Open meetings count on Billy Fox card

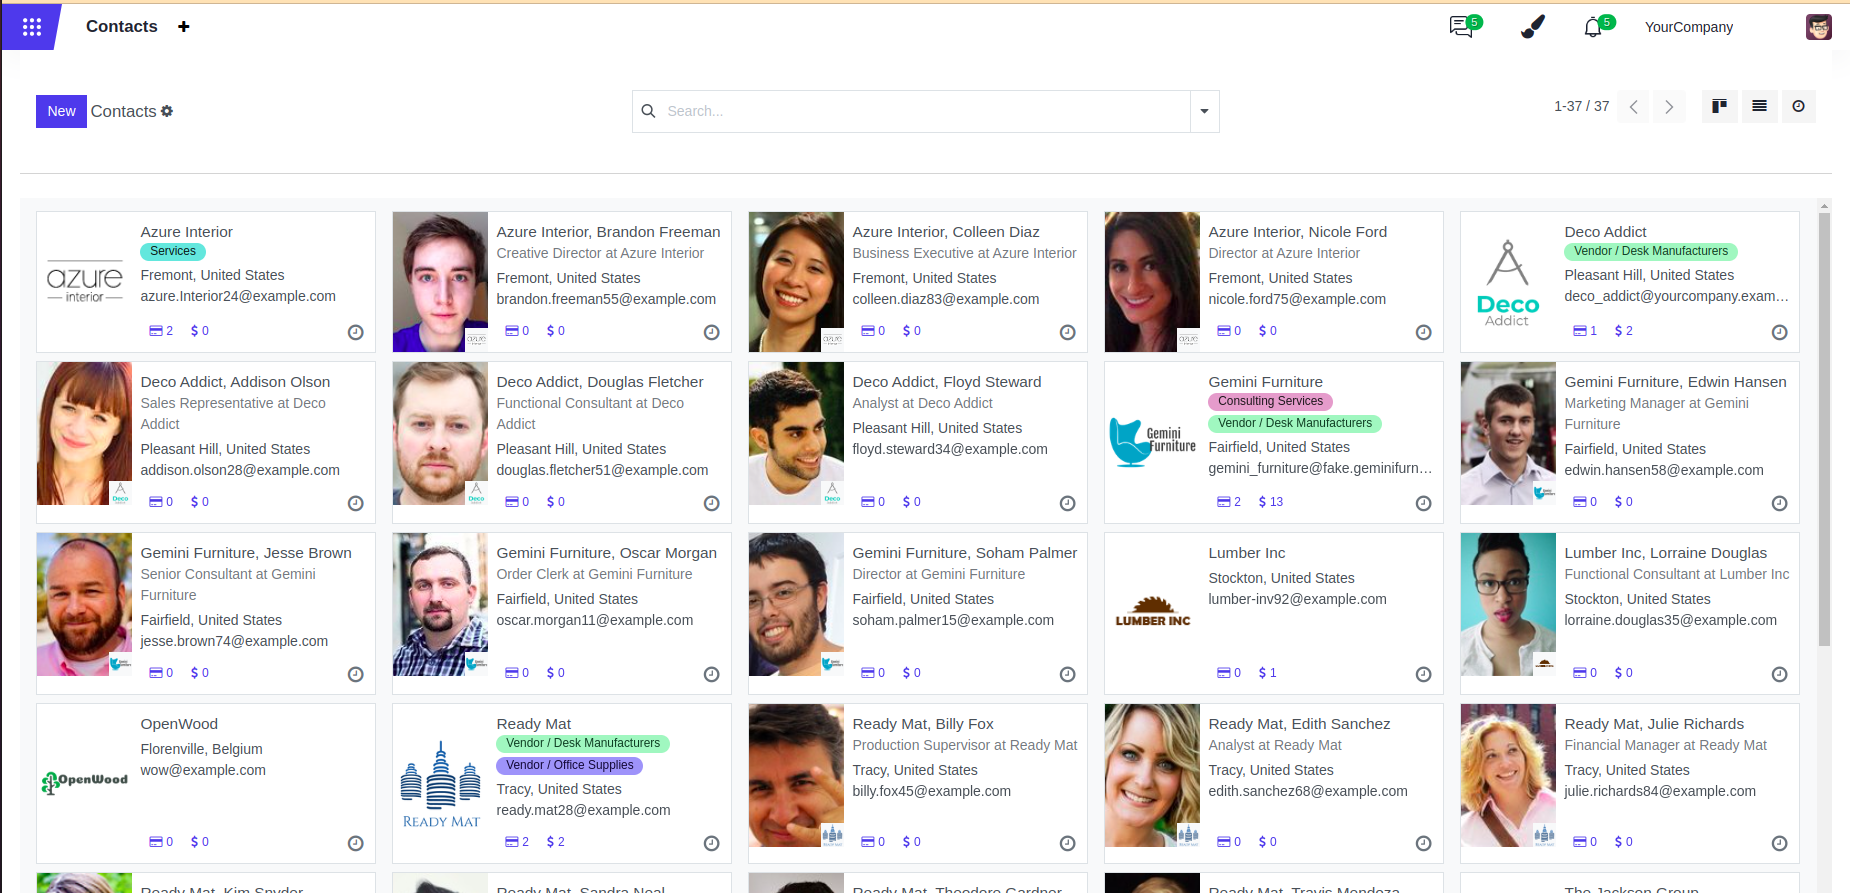(x=873, y=842)
